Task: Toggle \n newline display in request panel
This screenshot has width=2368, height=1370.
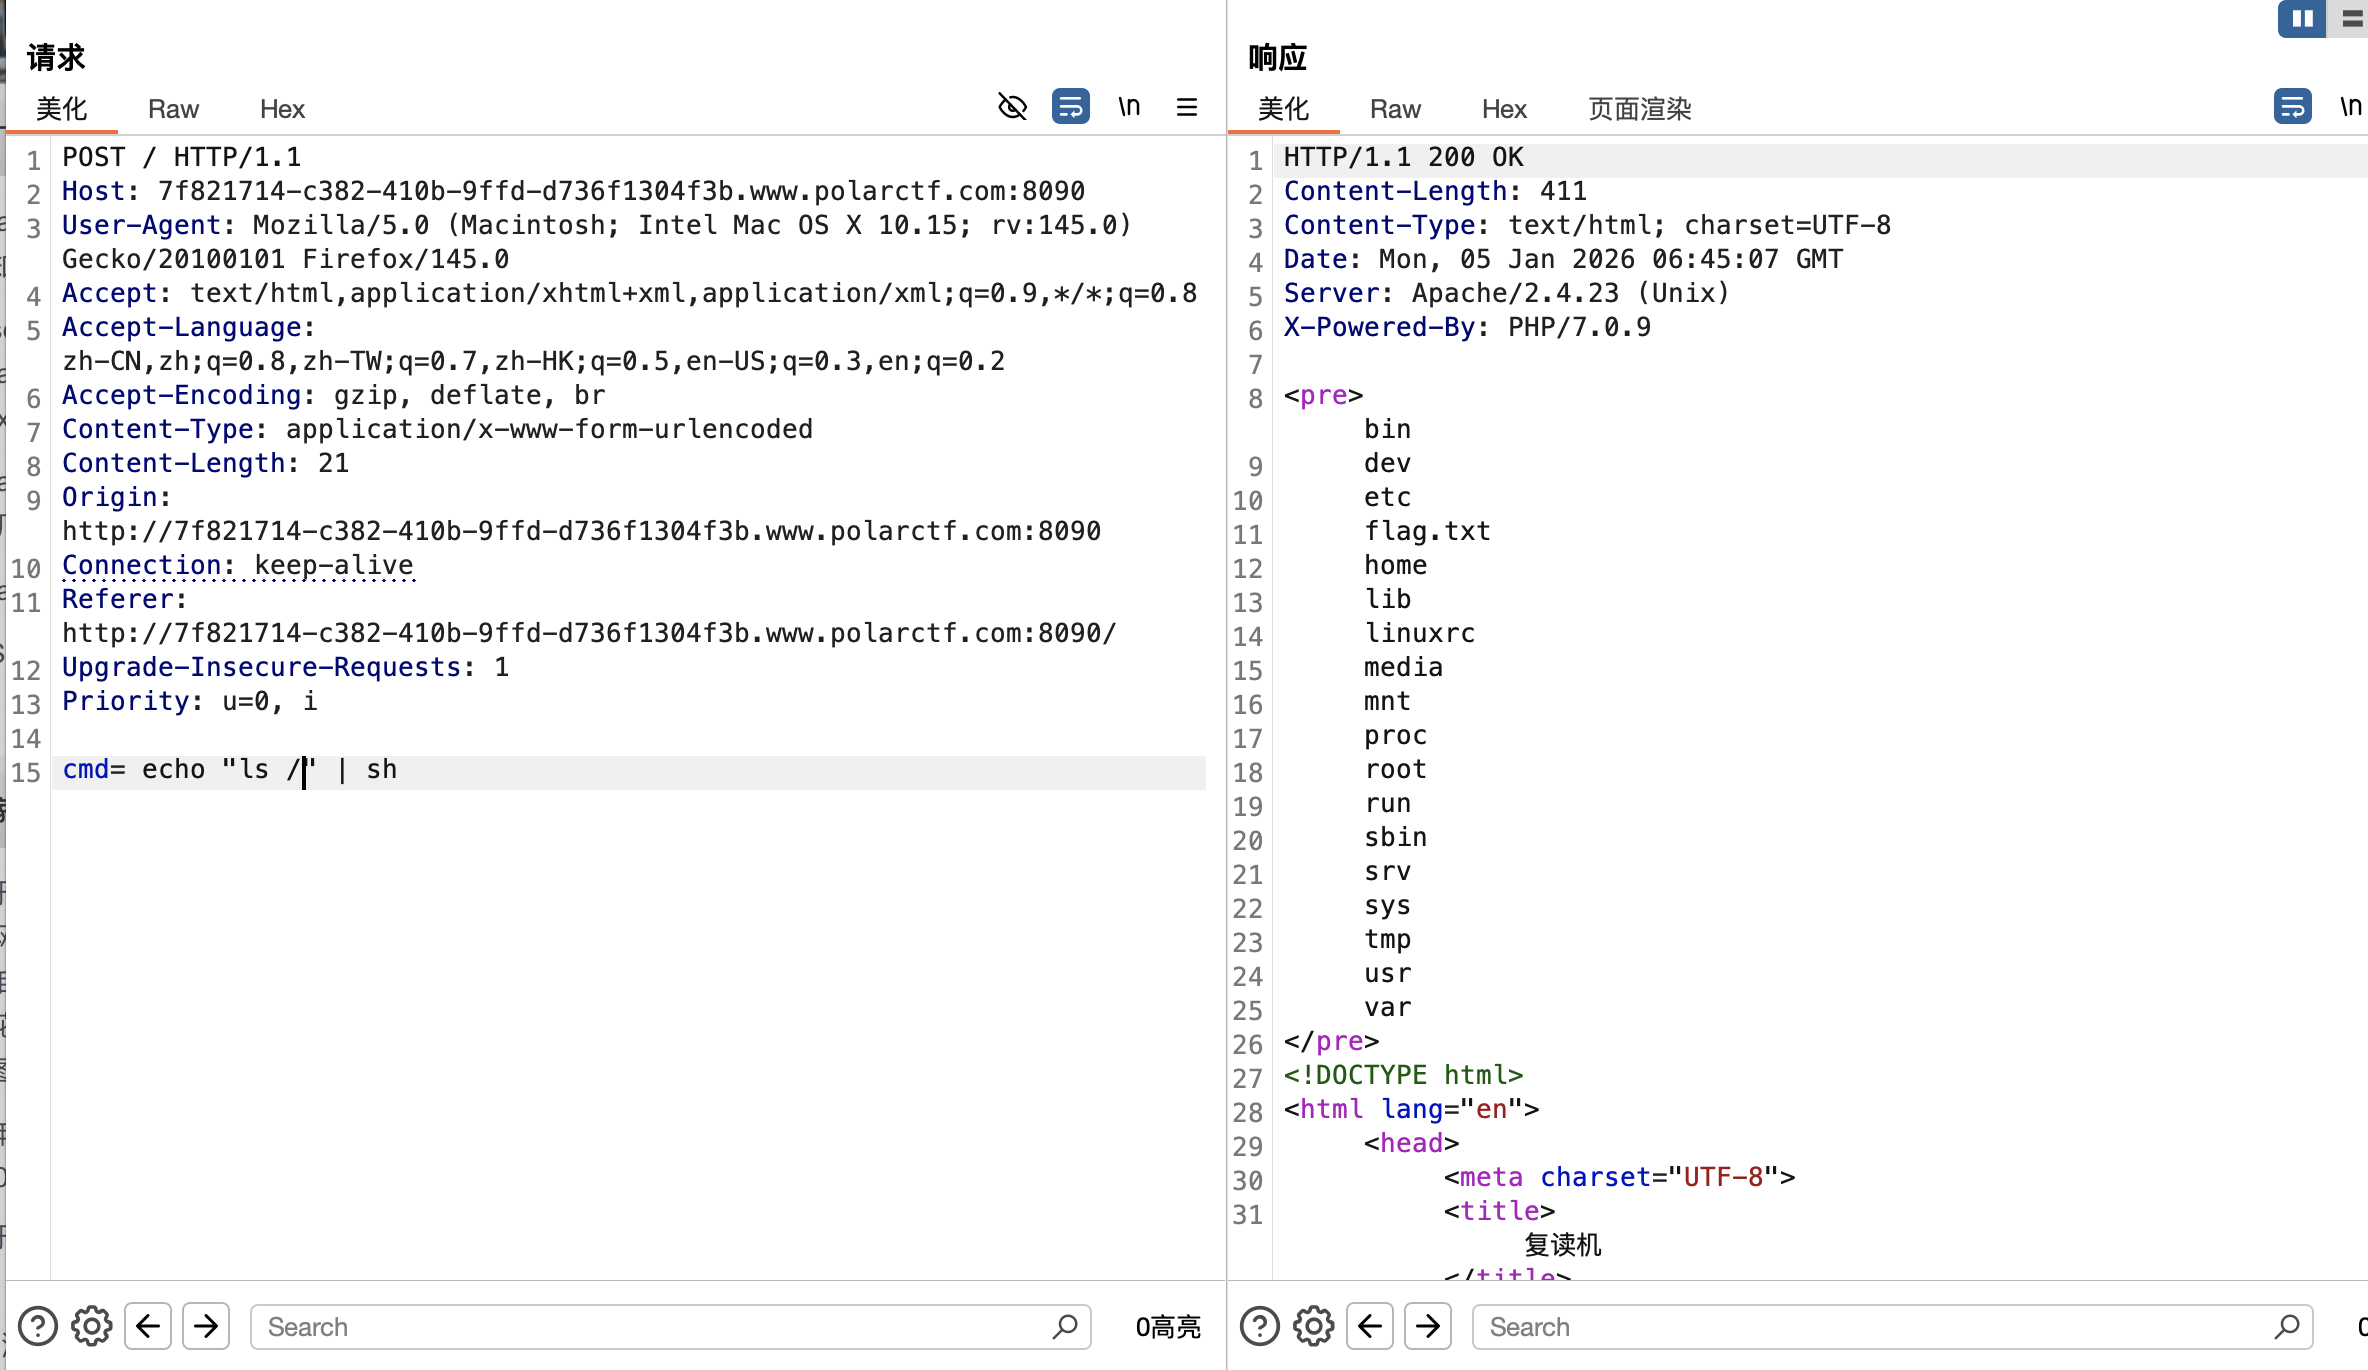Action: pos(1129,106)
